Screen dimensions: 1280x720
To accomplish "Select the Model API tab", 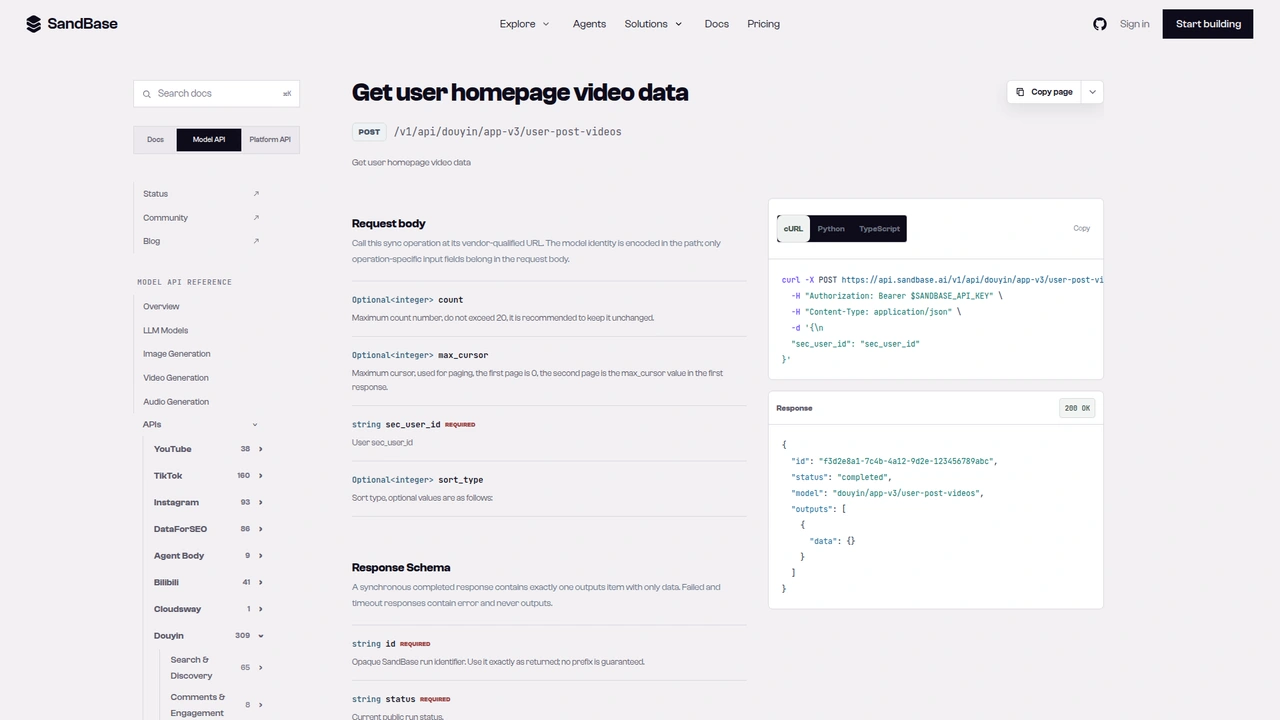I will (209, 140).
